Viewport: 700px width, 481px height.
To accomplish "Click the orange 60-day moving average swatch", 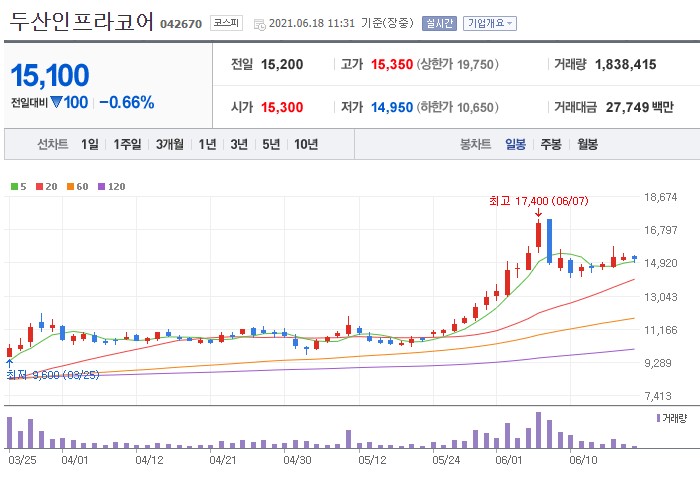I will [70, 187].
